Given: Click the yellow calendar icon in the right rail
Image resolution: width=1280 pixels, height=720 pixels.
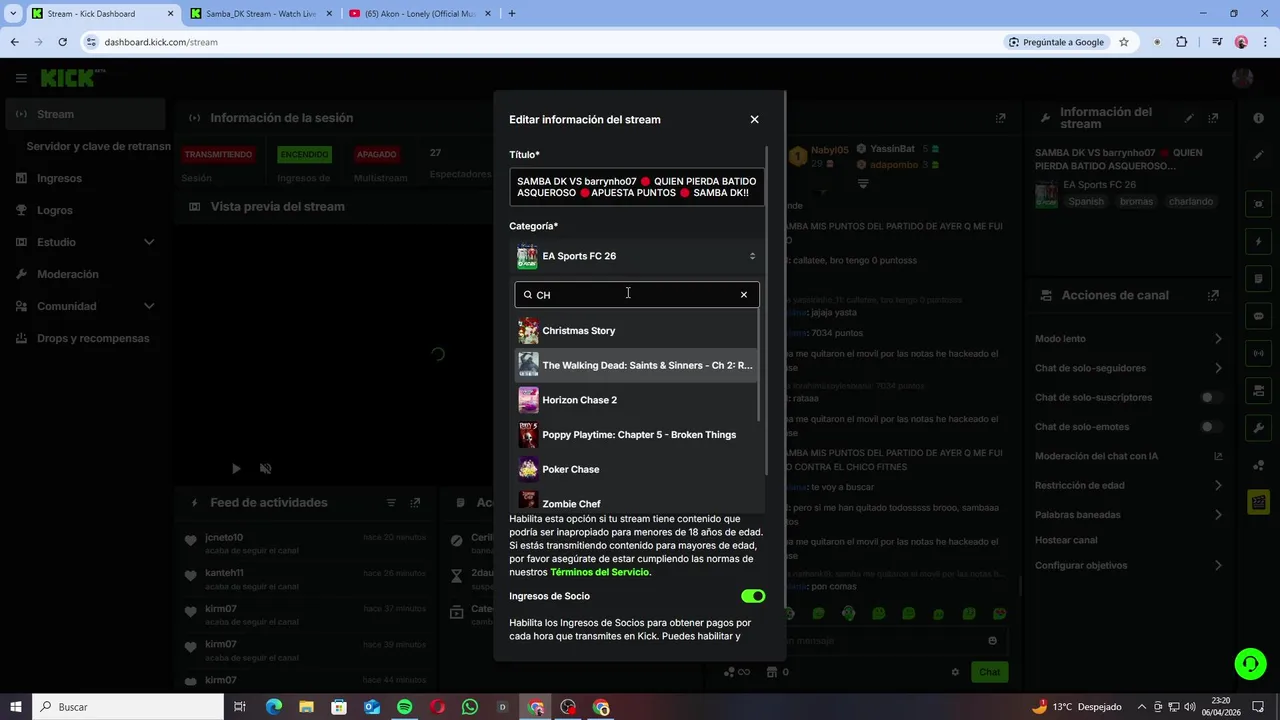Looking at the screenshot, I should [1259, 502].
